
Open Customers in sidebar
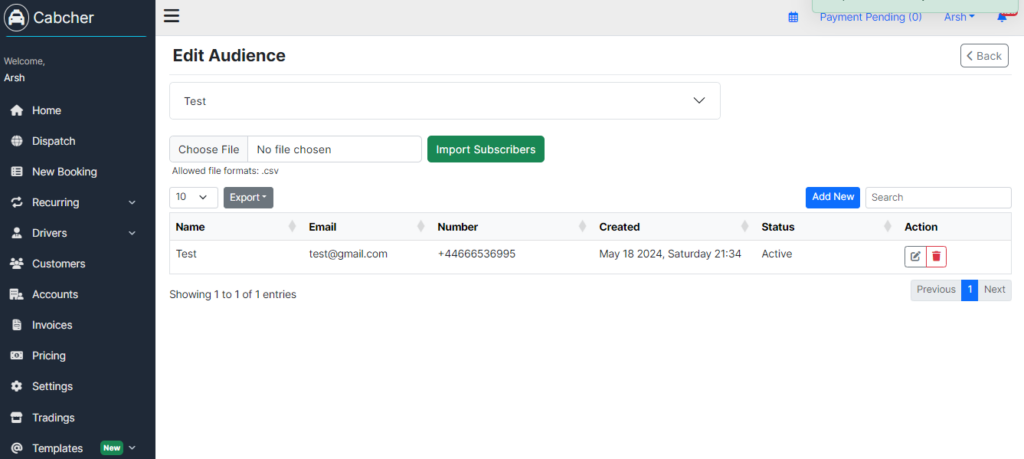click(58, 264)
